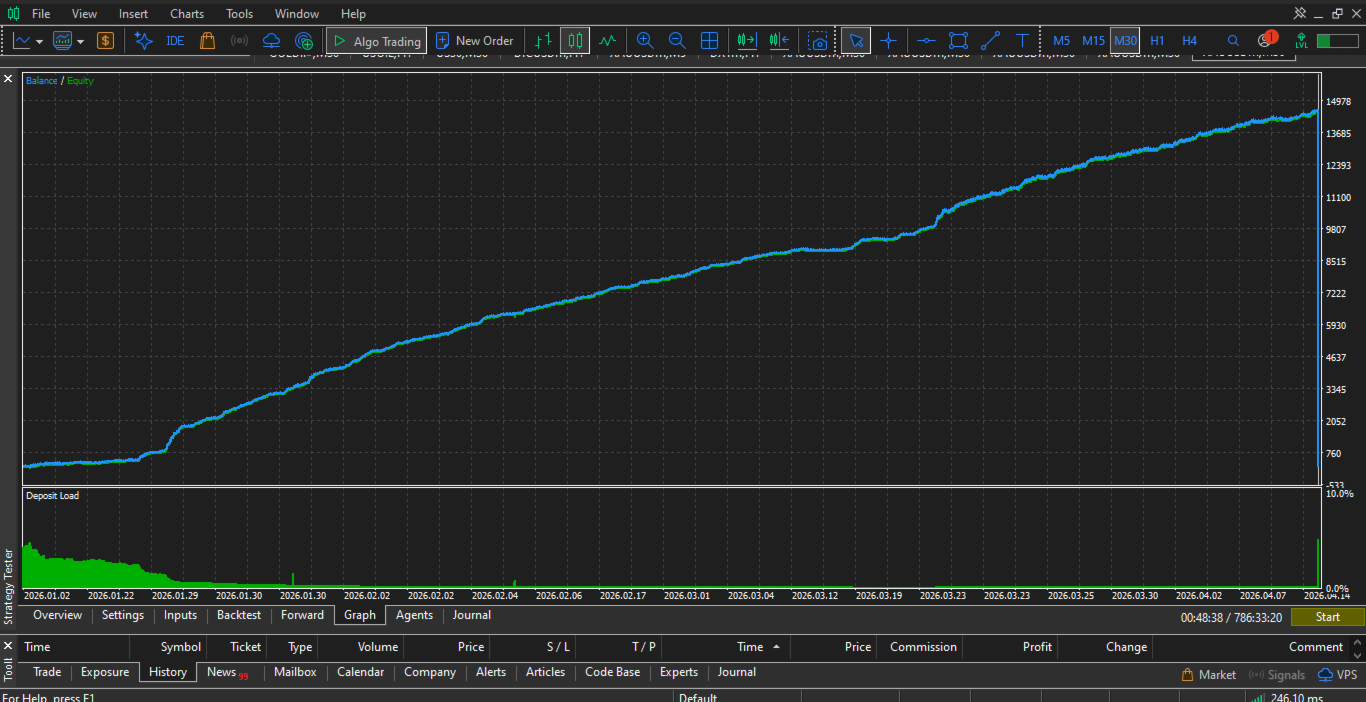
Task: Select the arrow cursor tool
Action: point(855,41)
